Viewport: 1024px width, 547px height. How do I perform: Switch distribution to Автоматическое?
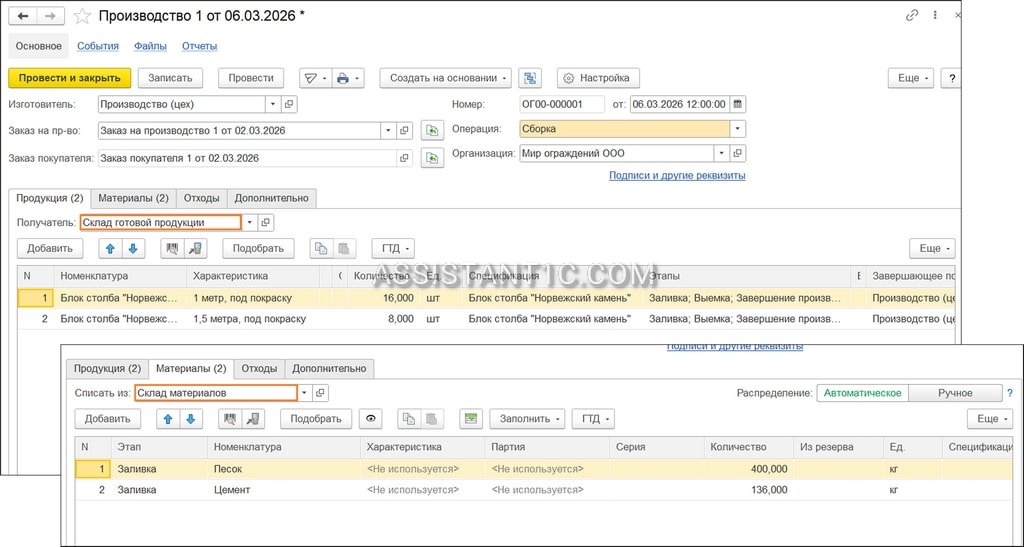[x=863, y=393]
